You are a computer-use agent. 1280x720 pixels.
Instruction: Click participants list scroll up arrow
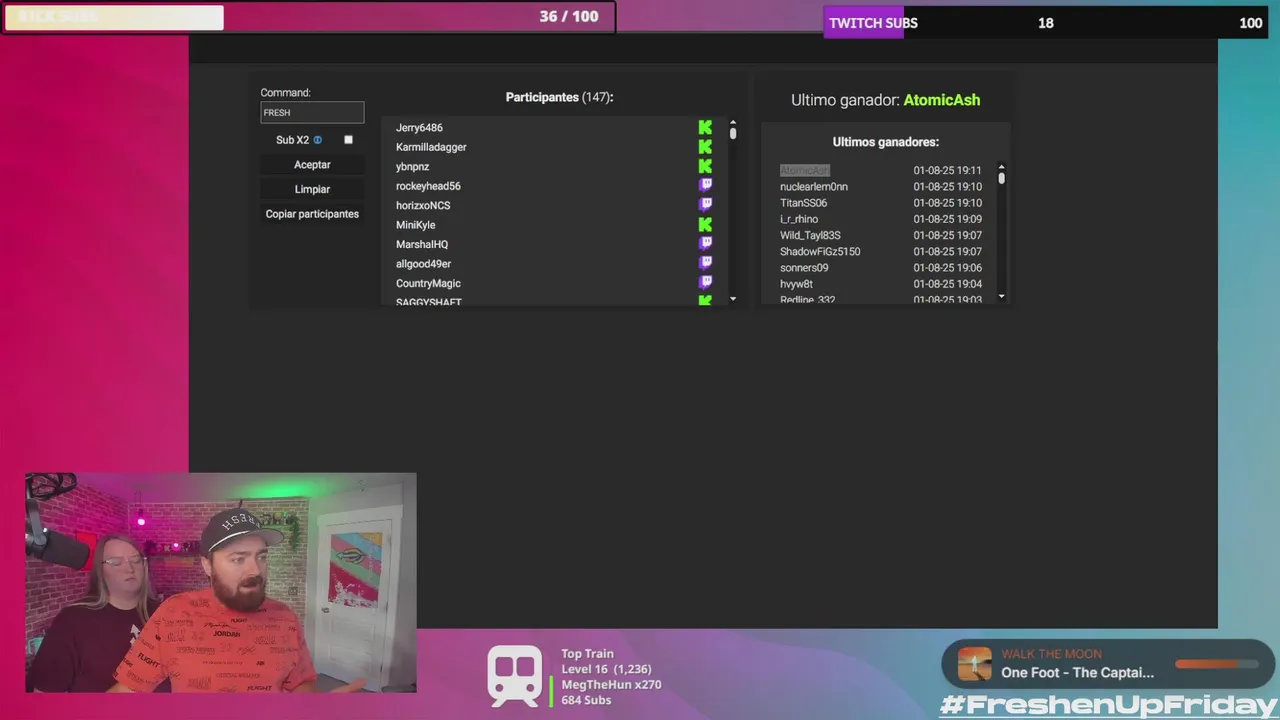click(733, 122)
